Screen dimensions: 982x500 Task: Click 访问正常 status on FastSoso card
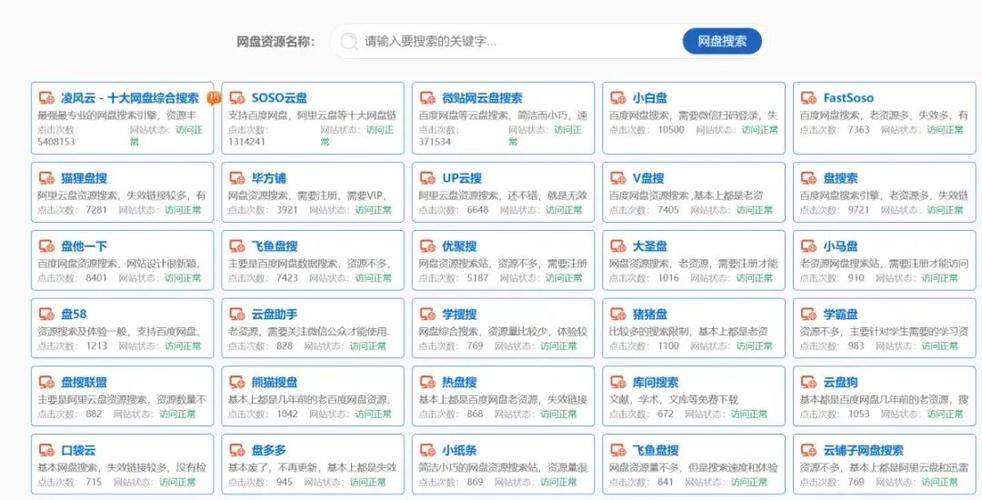pos(945,130)
